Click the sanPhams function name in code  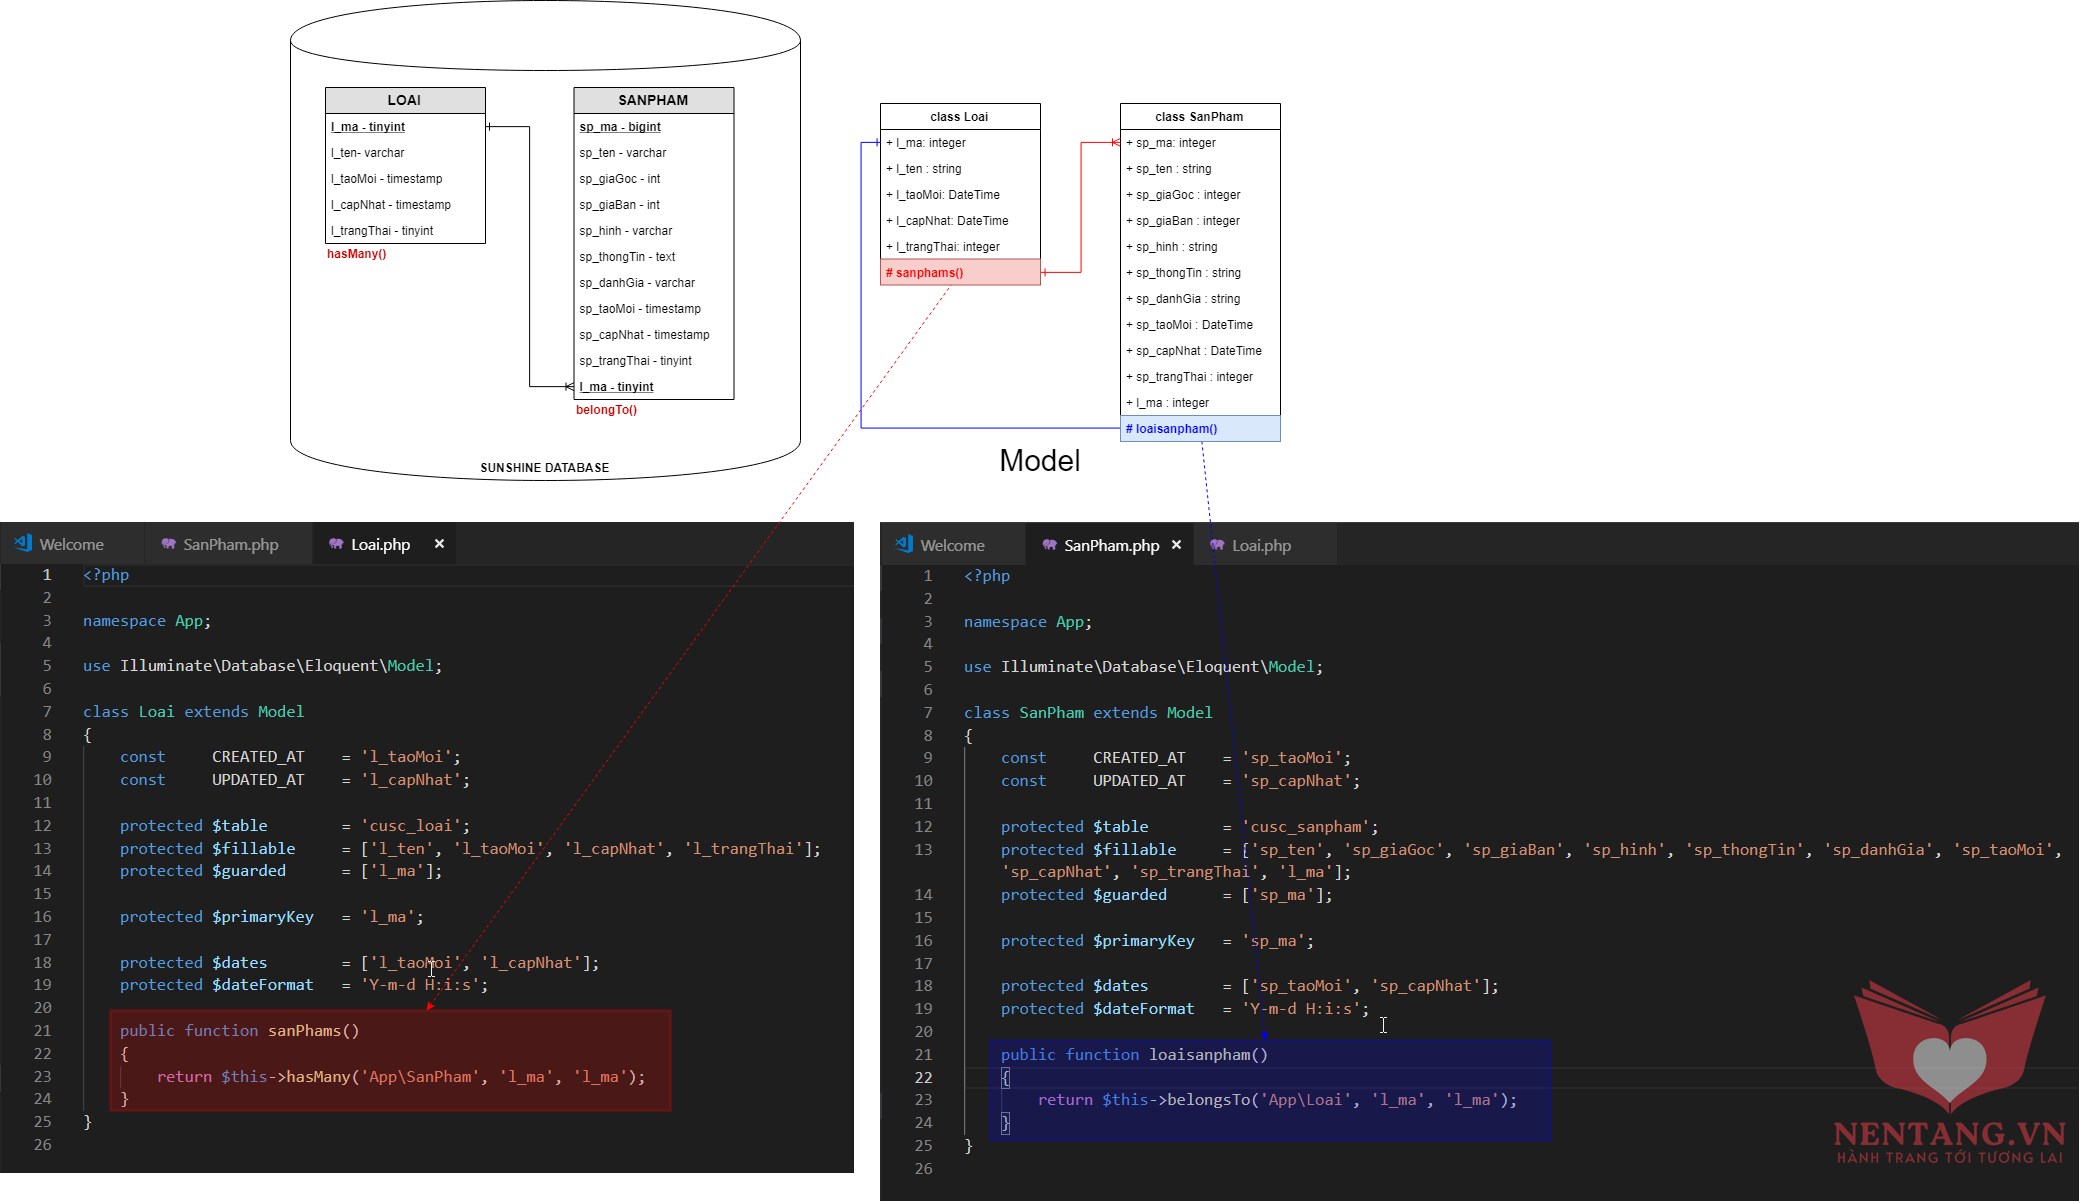coord(304,1030)
